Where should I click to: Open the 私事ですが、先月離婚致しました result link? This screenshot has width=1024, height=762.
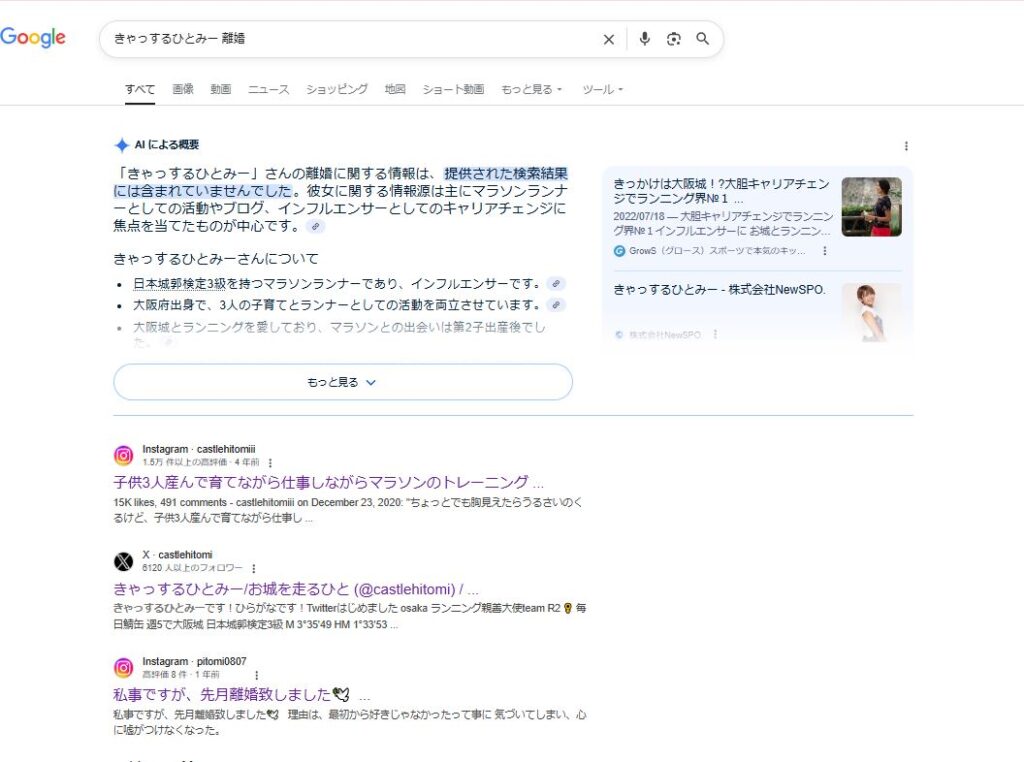242,695
